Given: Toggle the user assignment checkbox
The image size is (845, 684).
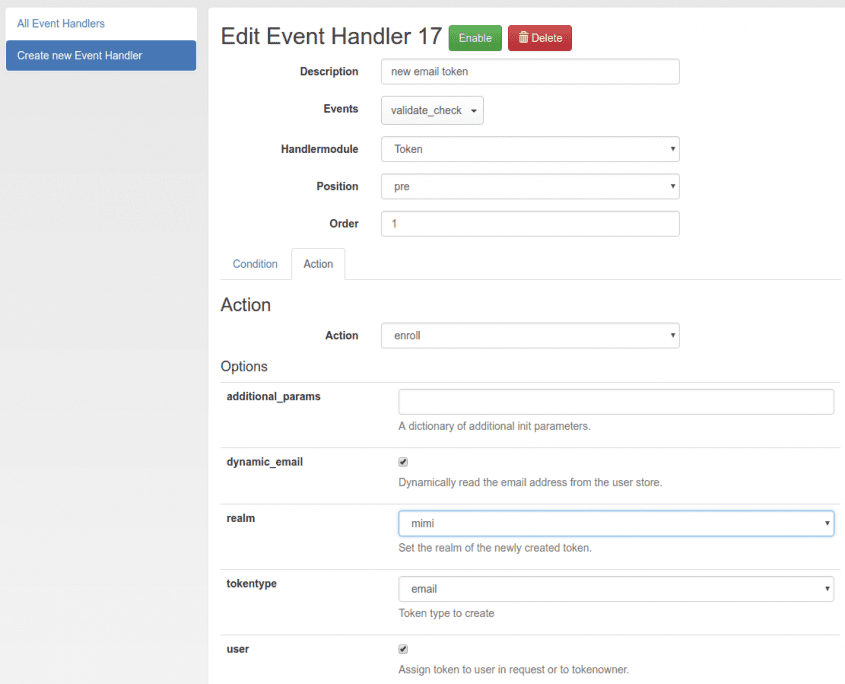Looking at the screenshot, I should [403, 649].
